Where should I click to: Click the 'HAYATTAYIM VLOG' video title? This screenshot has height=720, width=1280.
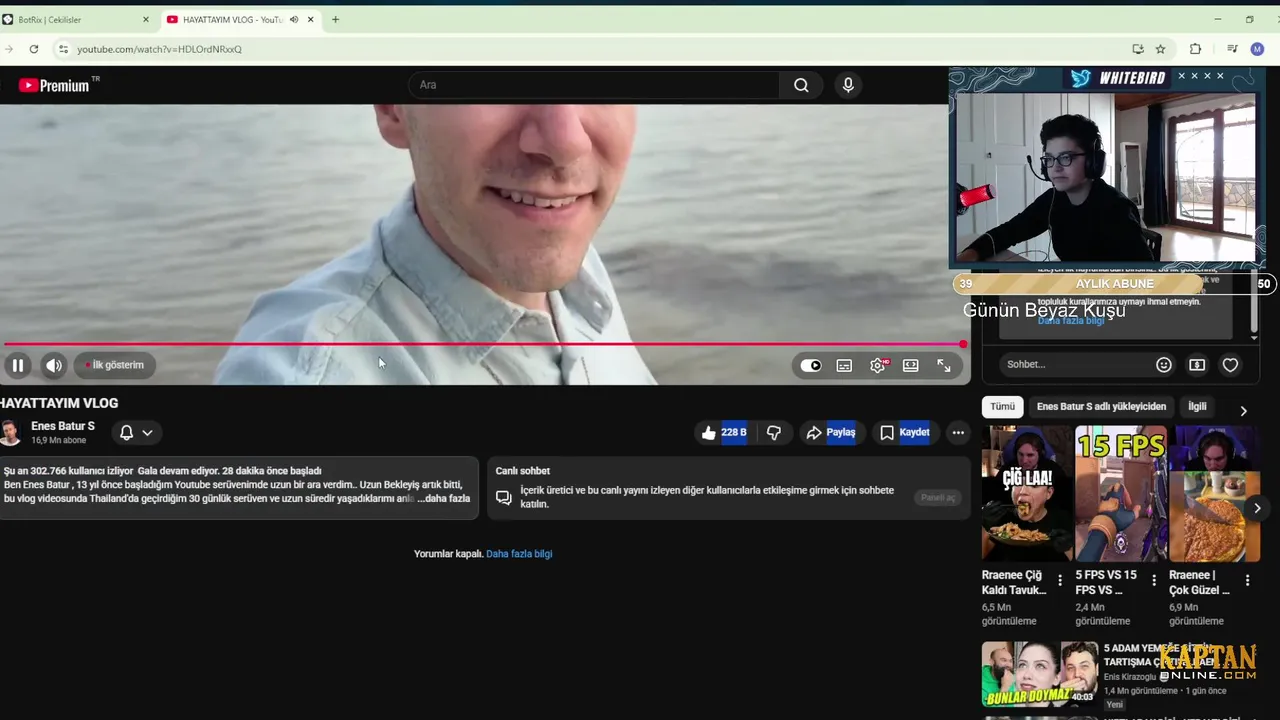pyautogui.click(x=59, y=403)
